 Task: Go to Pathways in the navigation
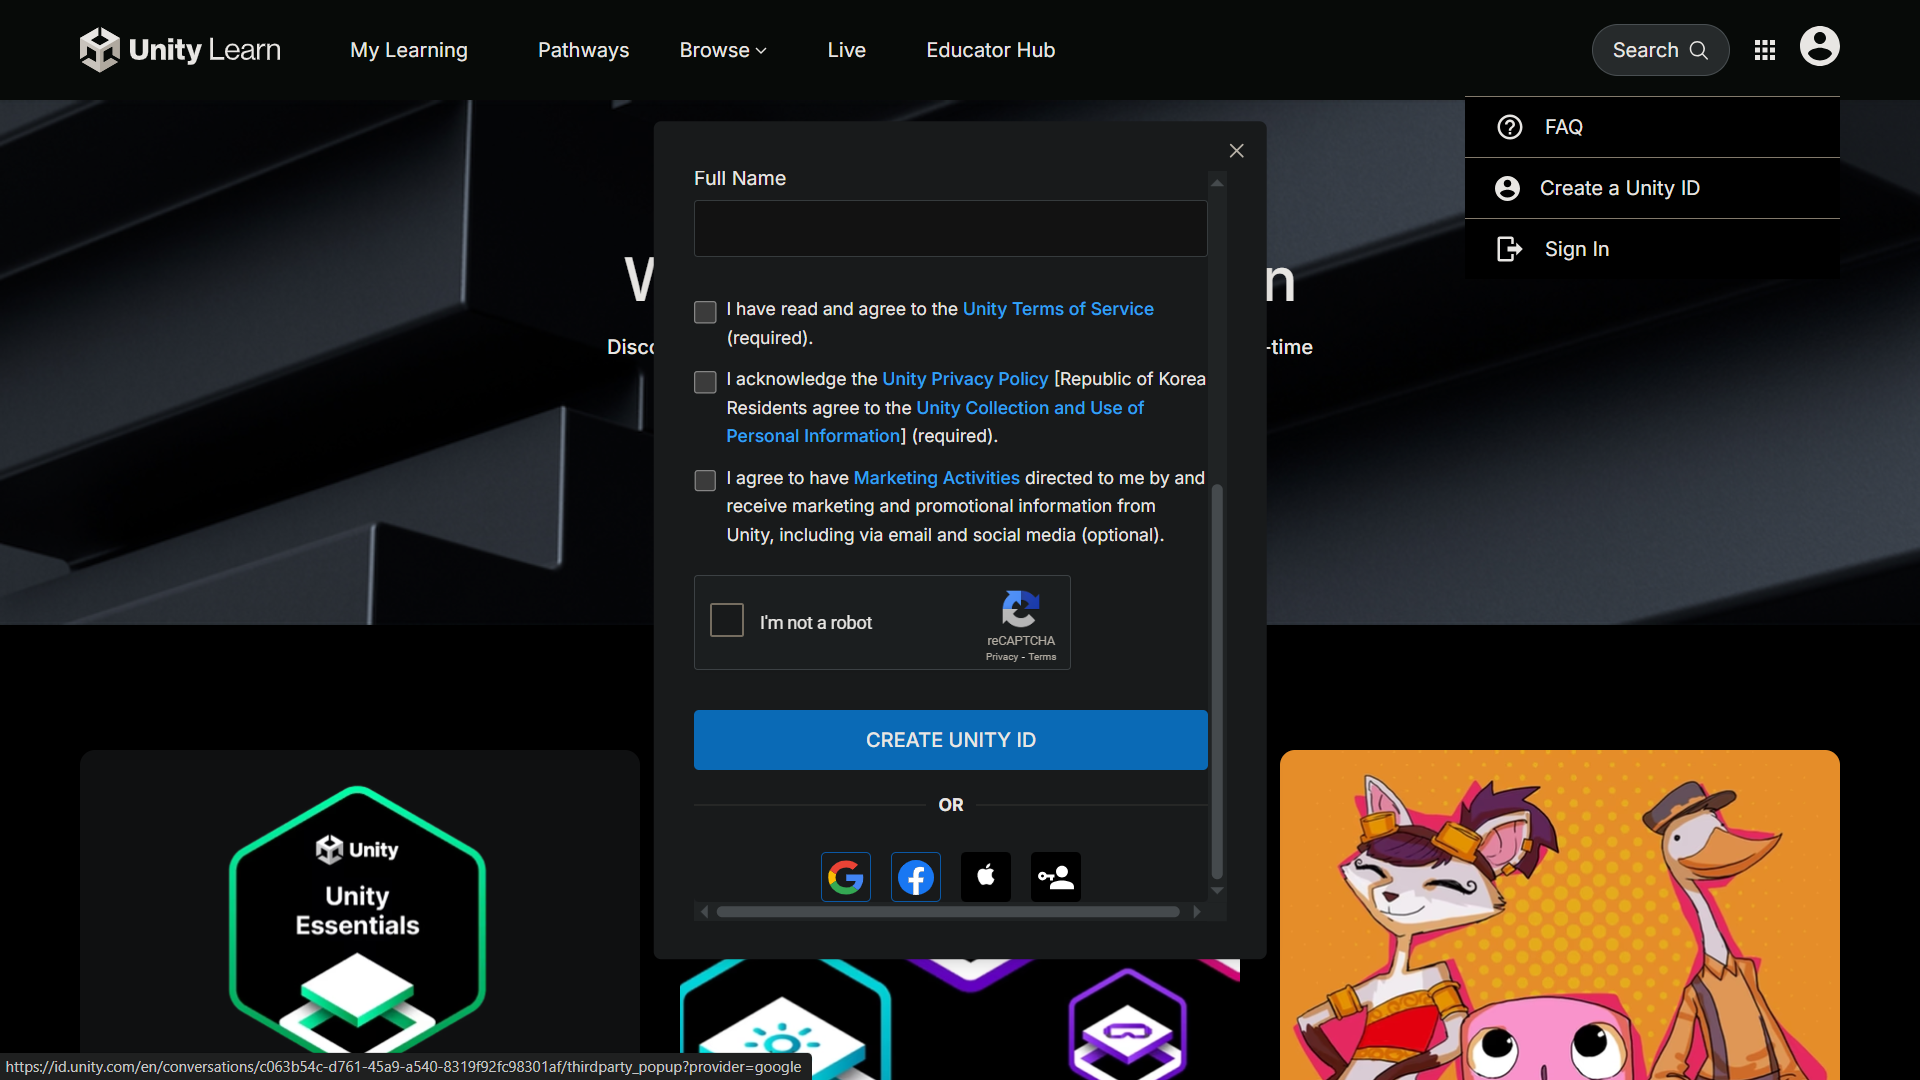584,50
